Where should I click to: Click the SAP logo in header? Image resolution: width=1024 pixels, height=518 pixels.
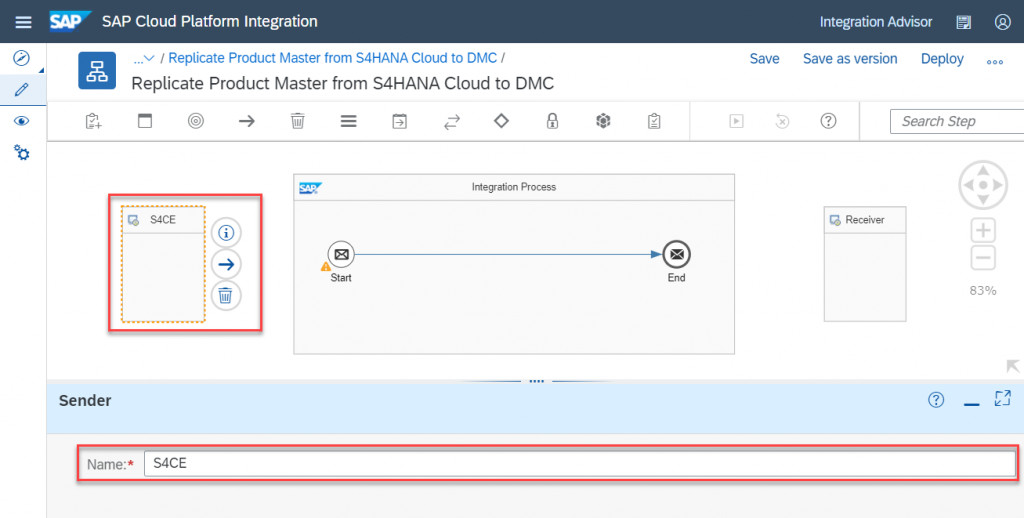pyautogui.click(x=70, y=21)
